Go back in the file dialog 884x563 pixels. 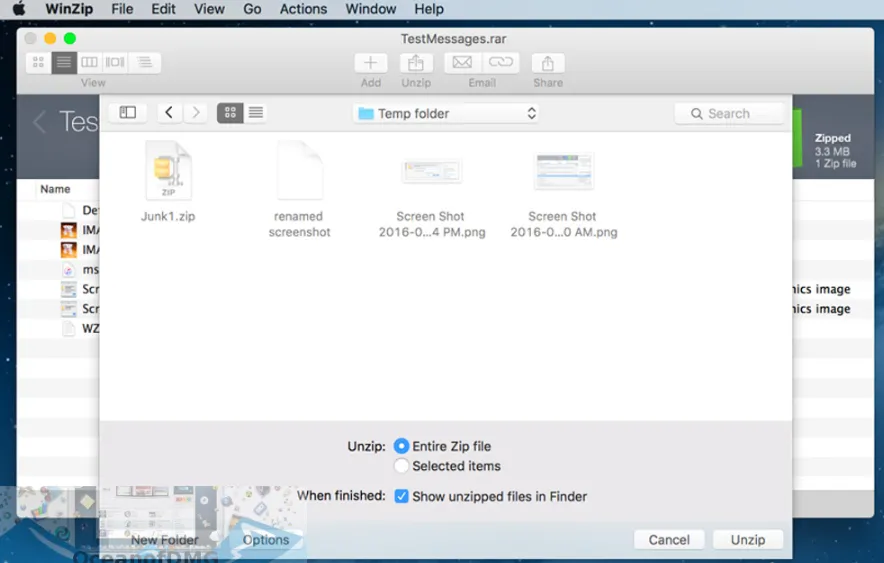[169, 113]
